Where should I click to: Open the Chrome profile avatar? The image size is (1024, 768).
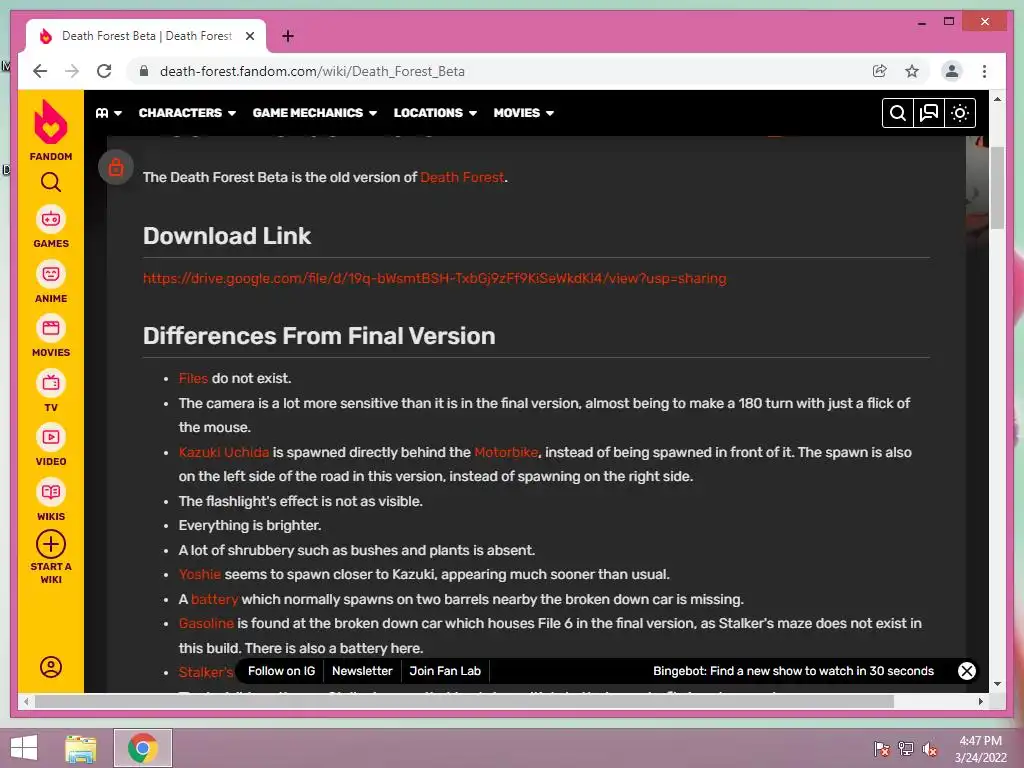(952, 71)
